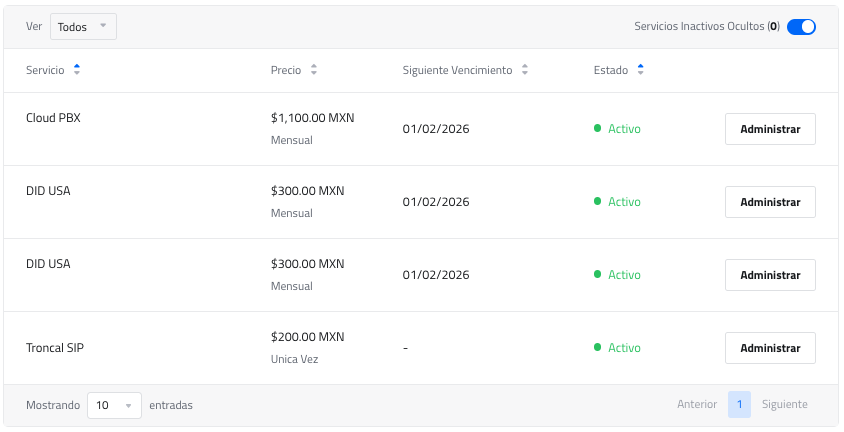Click the sort arrows beside Servicio header
844x432 pixels.
(x=77, y=70)
